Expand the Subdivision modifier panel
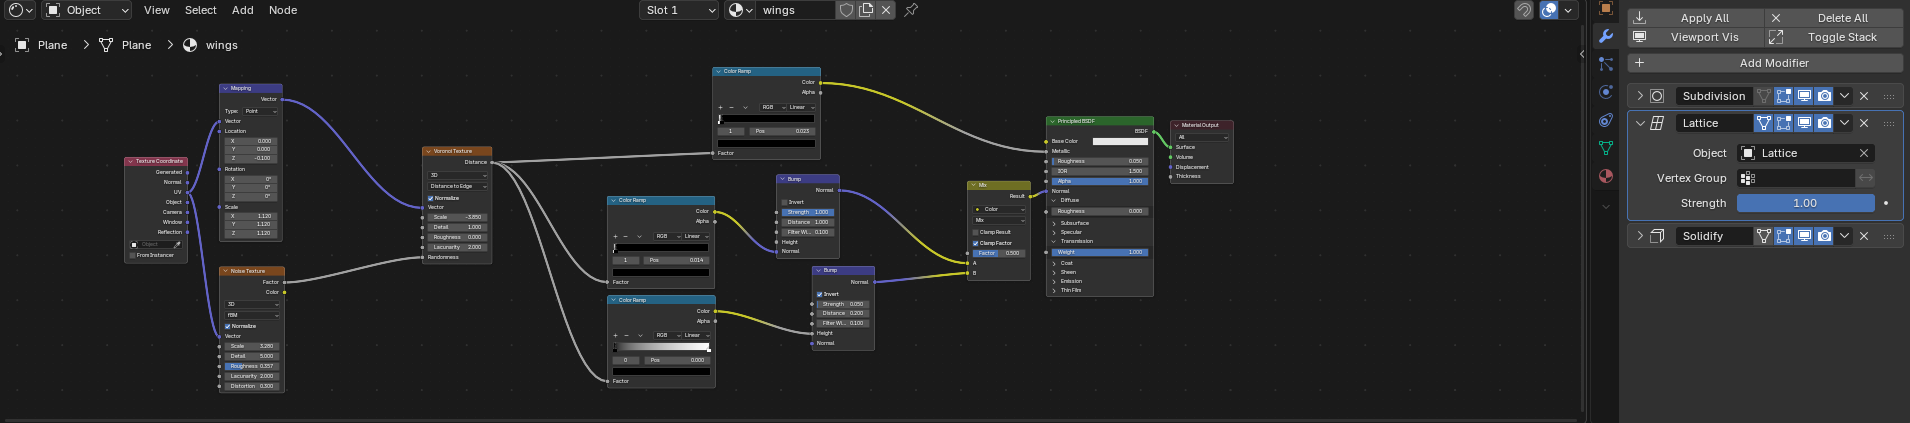The image size is (1910, 423). tap(1640, 96)
